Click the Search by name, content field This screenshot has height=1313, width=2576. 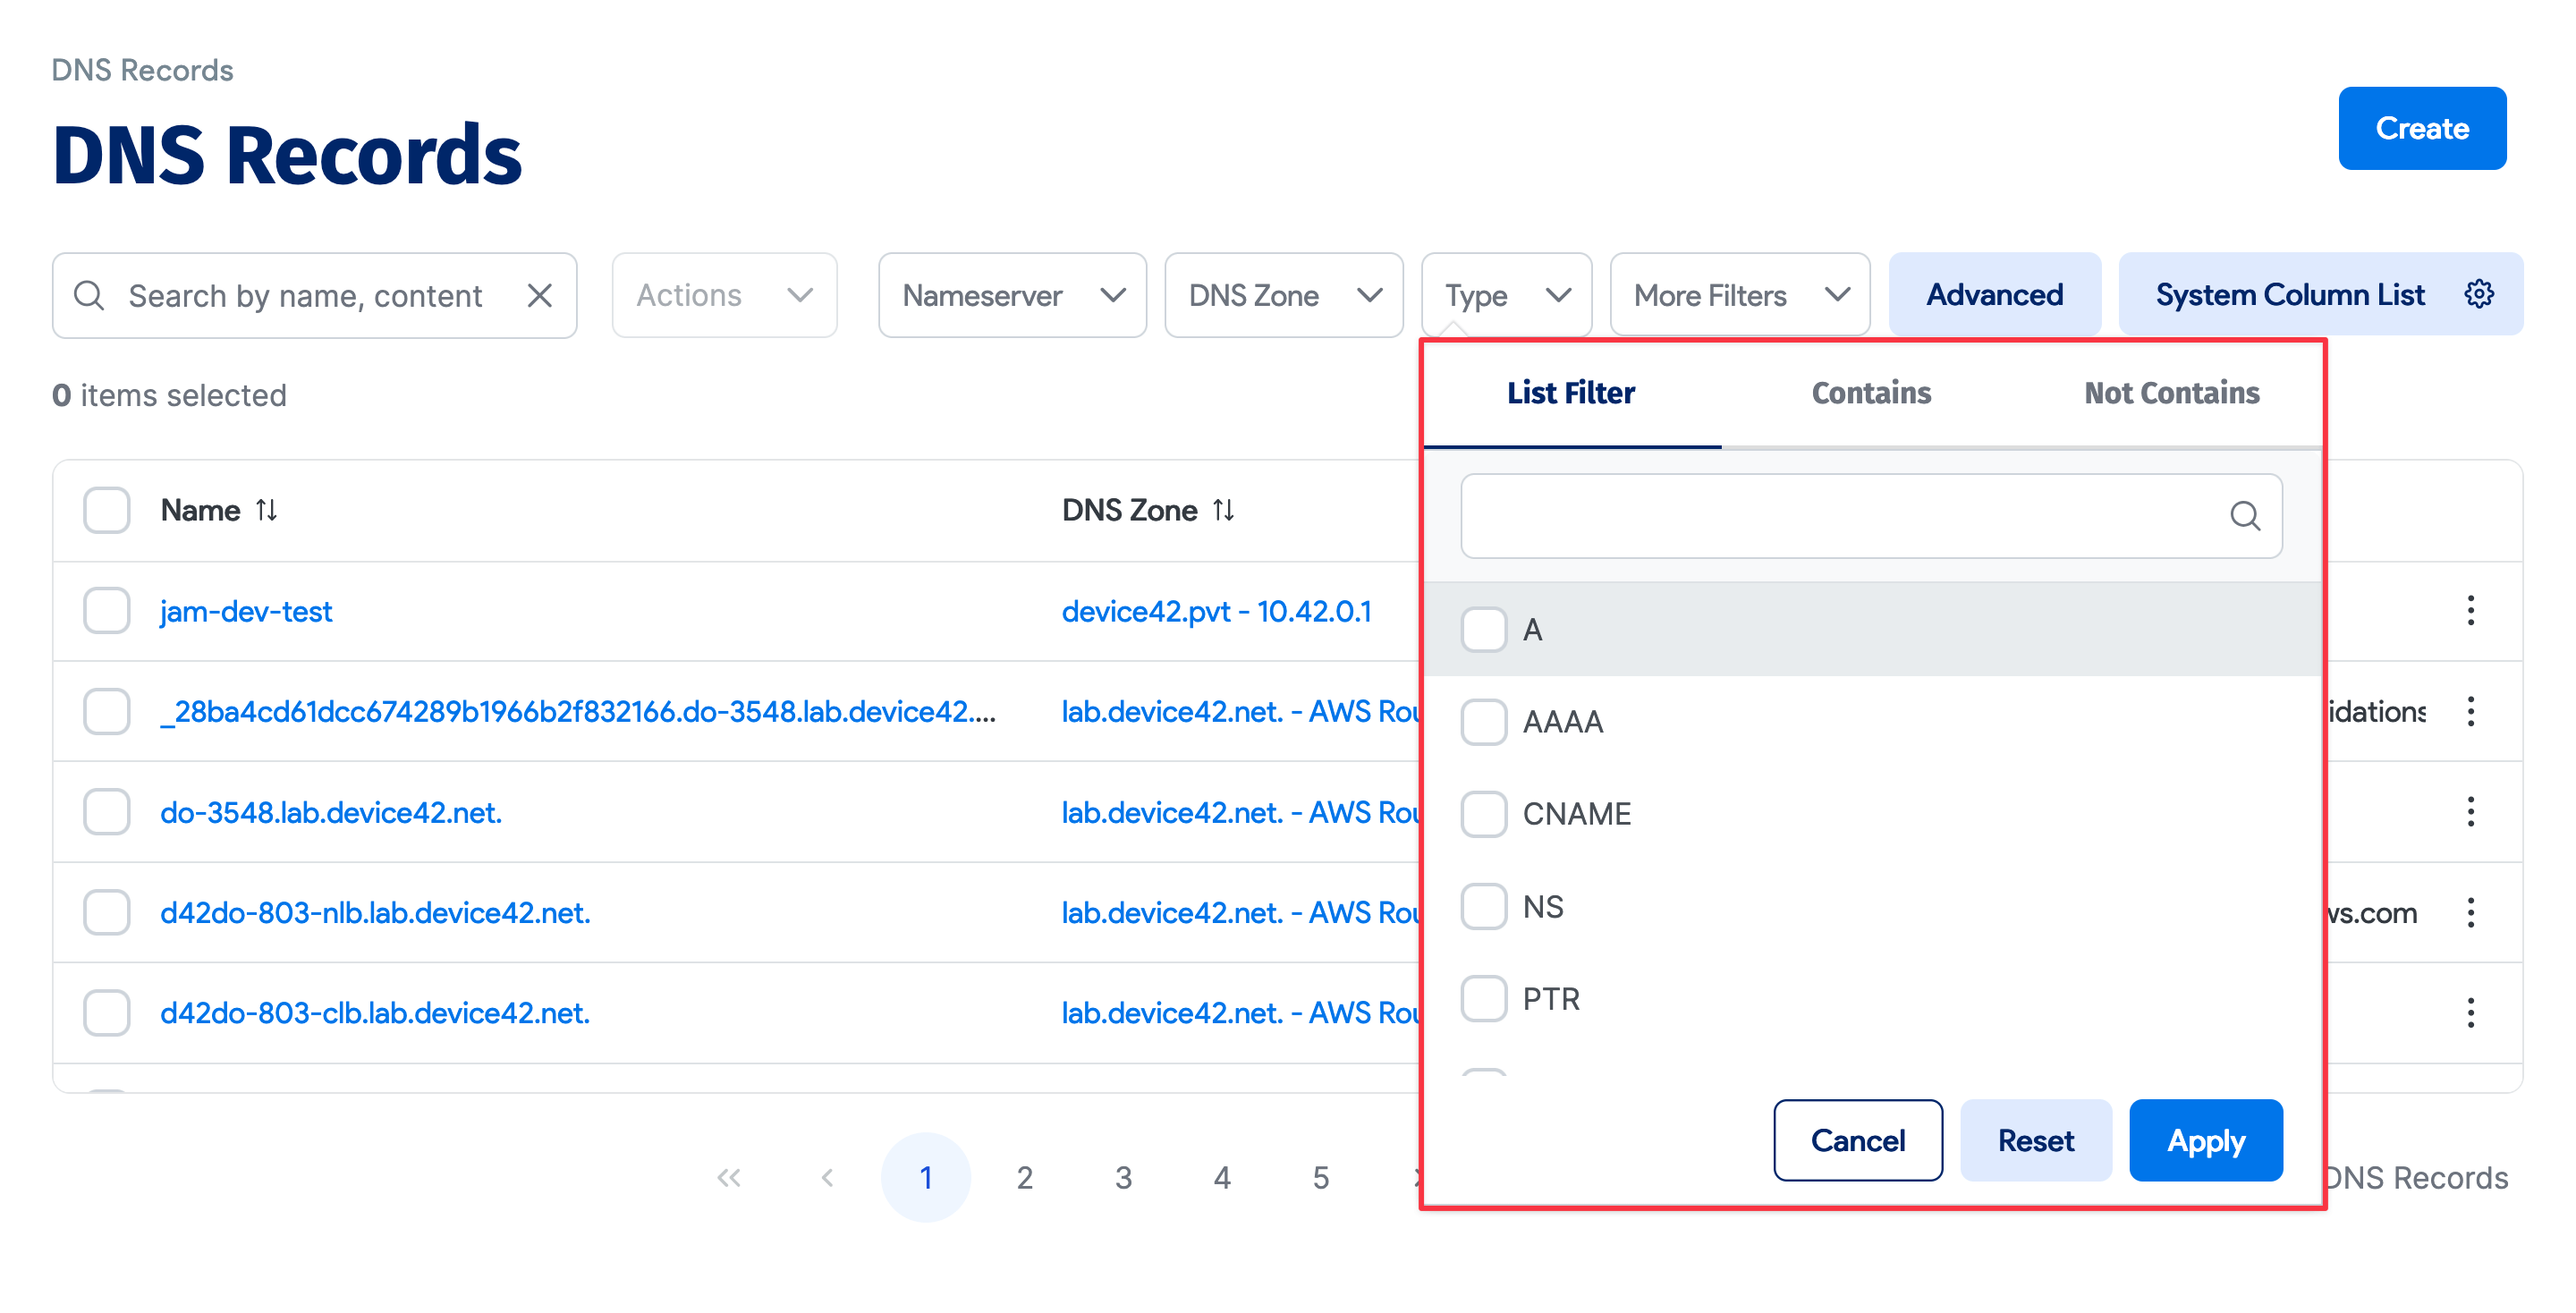point(305,295)
